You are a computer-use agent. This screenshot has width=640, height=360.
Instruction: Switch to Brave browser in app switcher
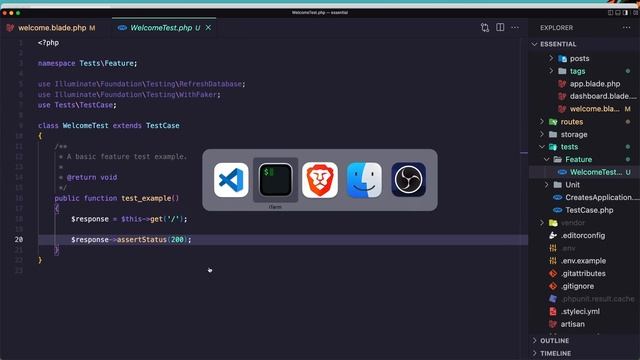[320, 180]
